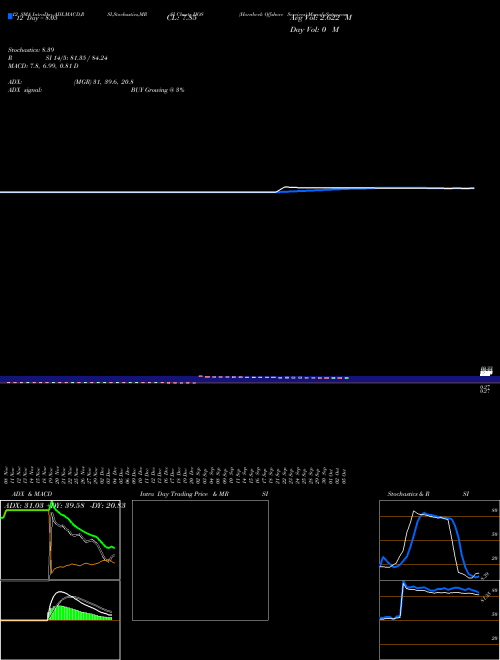Click the "Intra Day Trading Price & MR" title
This screenshot has height=660, width=500.
coord(184,494)
